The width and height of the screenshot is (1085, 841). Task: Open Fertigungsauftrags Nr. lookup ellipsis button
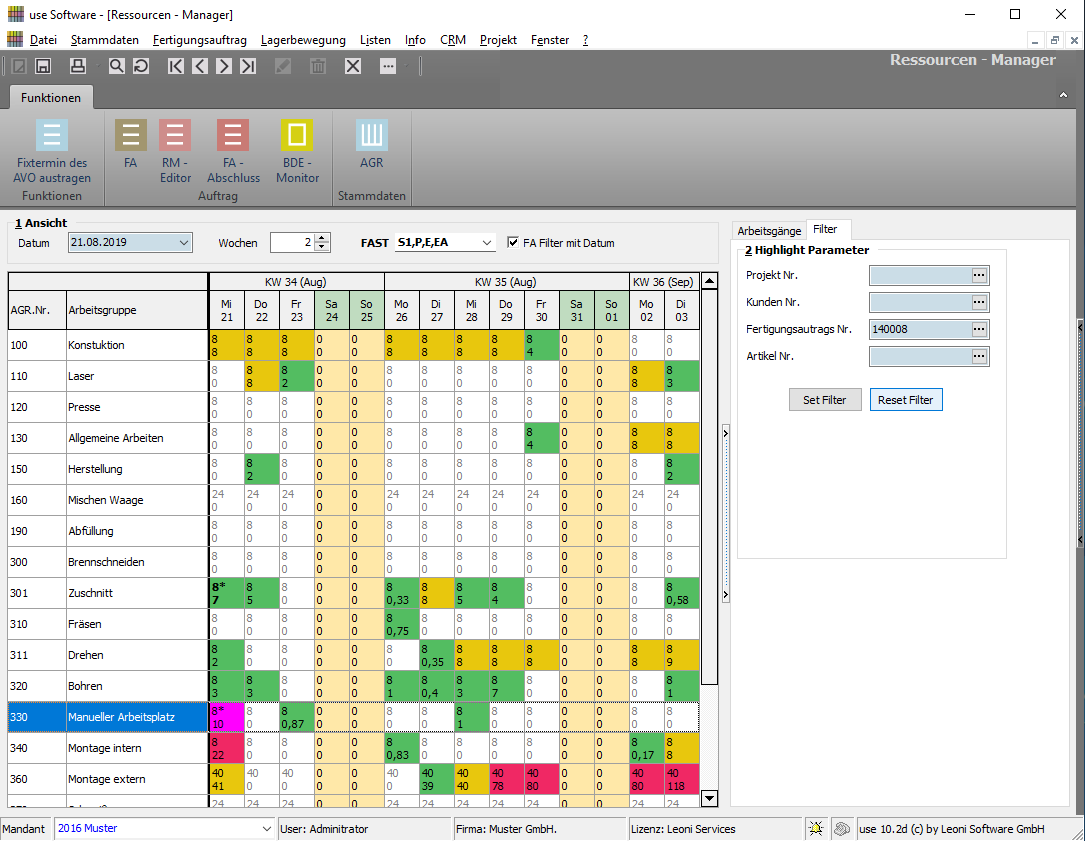pos(978,329)
